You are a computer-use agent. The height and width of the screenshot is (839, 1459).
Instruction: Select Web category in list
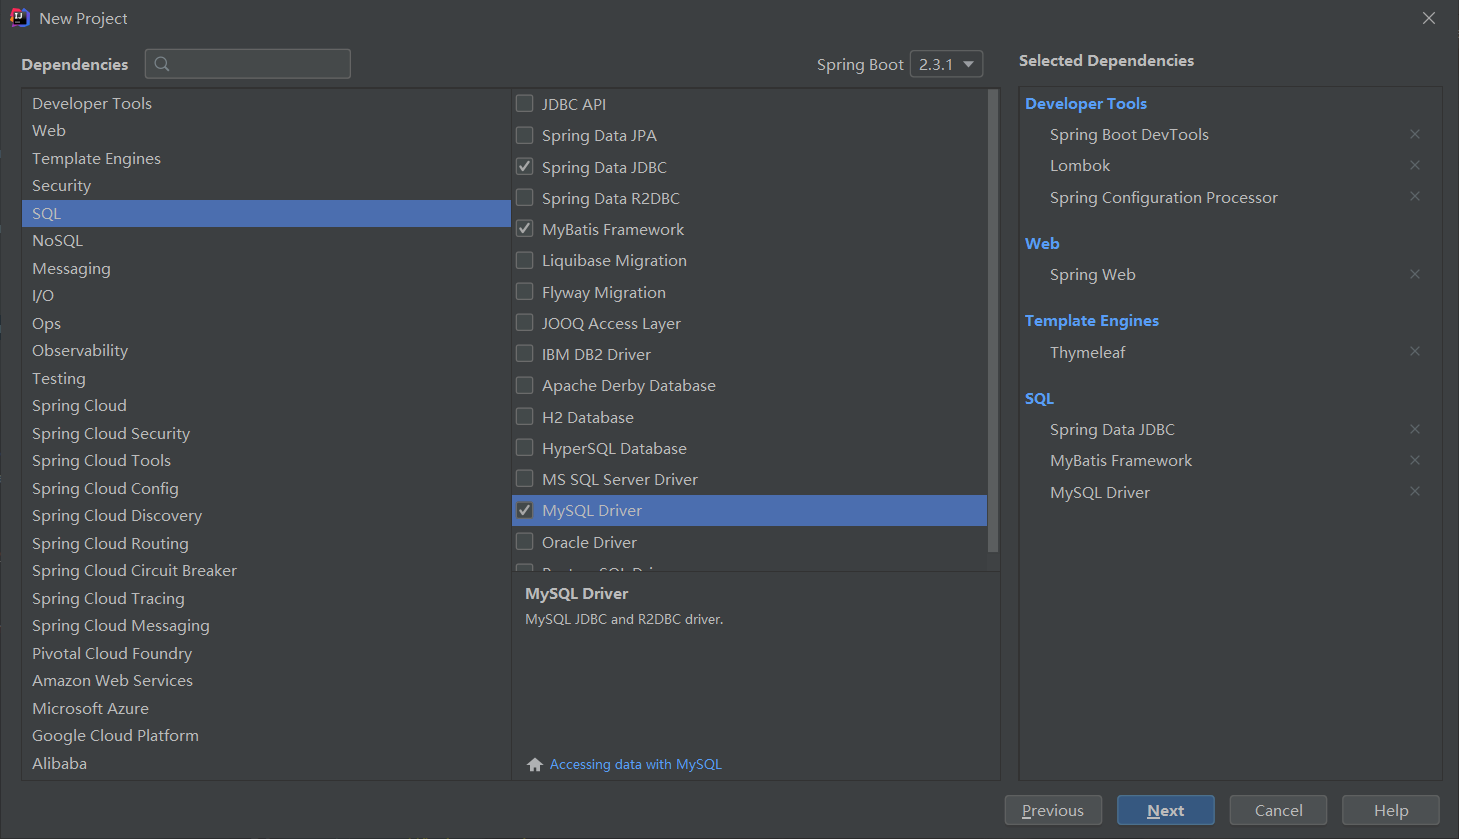tap(266, 131)
